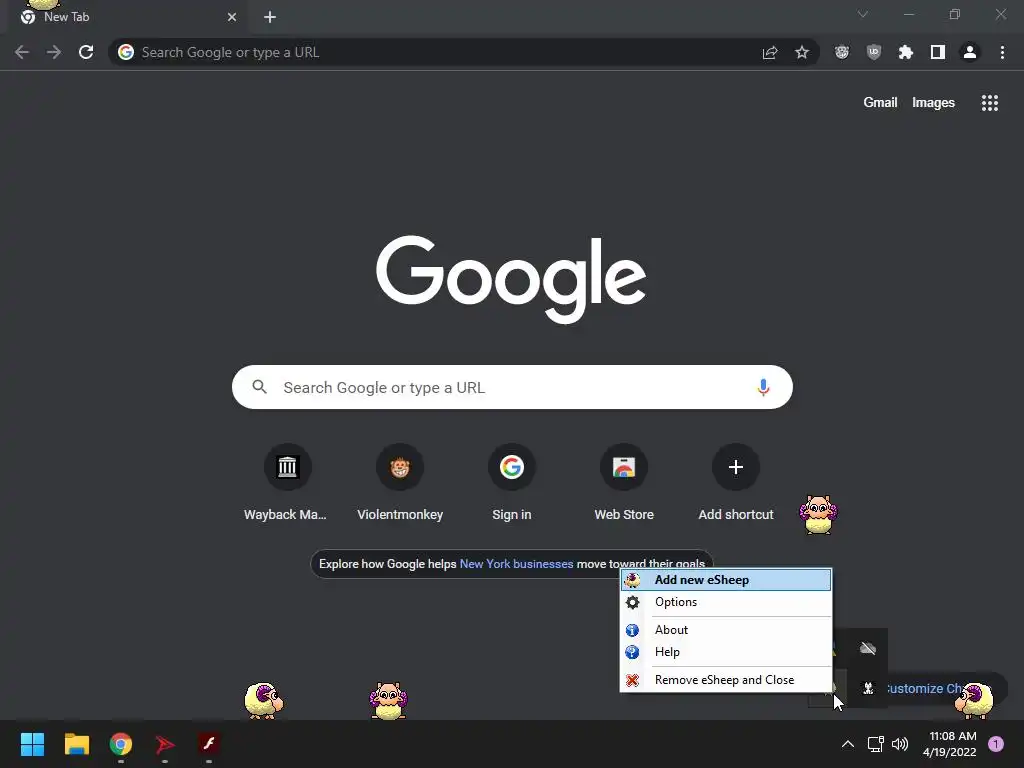Open the Wayback Machine shortcut
Viewport: 1024px width, 768px height.
click(285, 483)
